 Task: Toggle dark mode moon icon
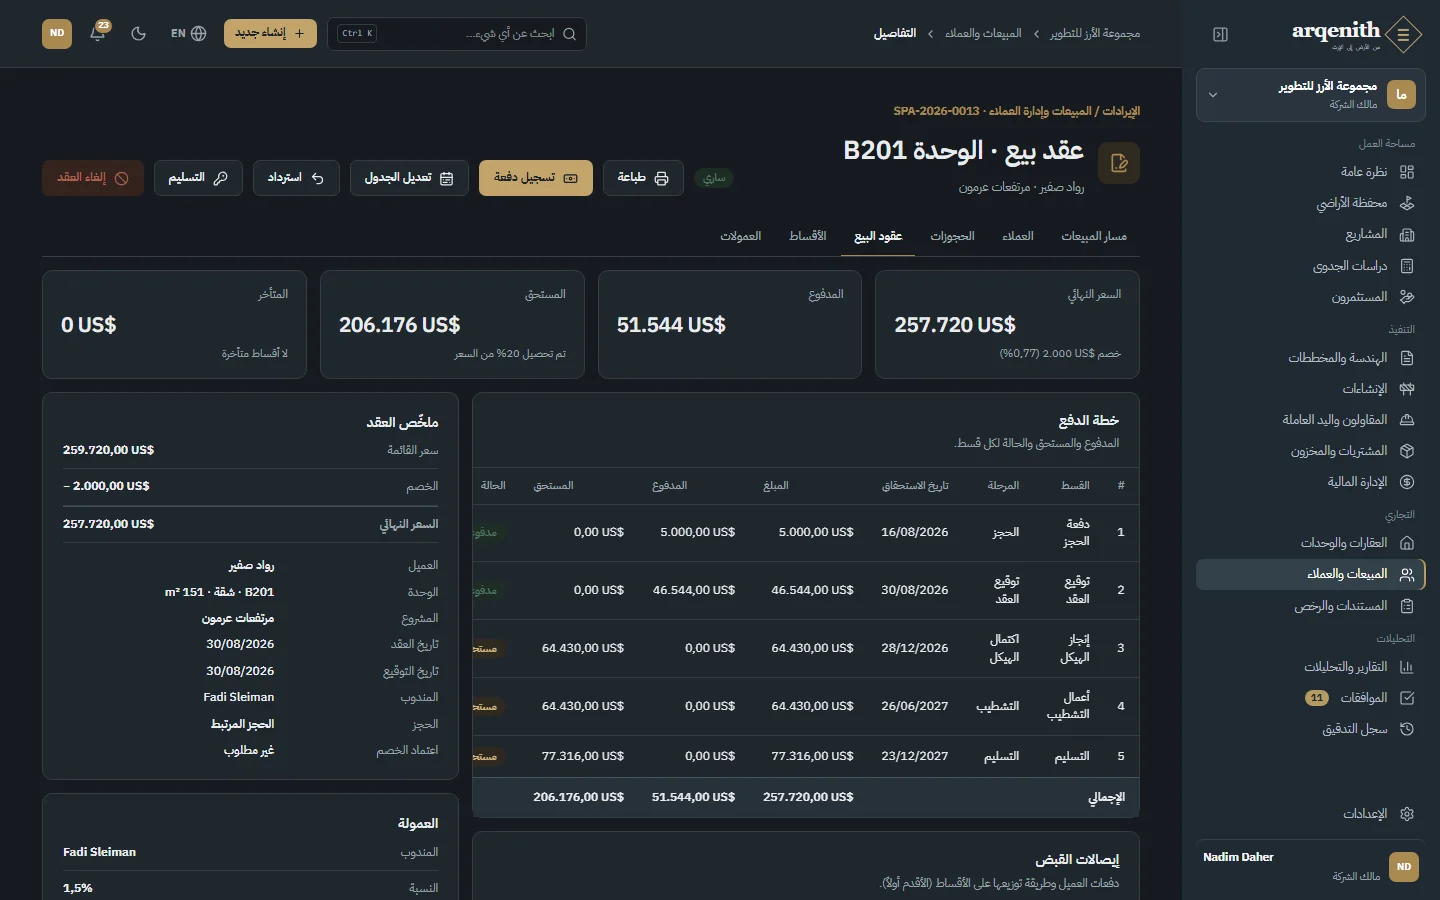(138, 33)
